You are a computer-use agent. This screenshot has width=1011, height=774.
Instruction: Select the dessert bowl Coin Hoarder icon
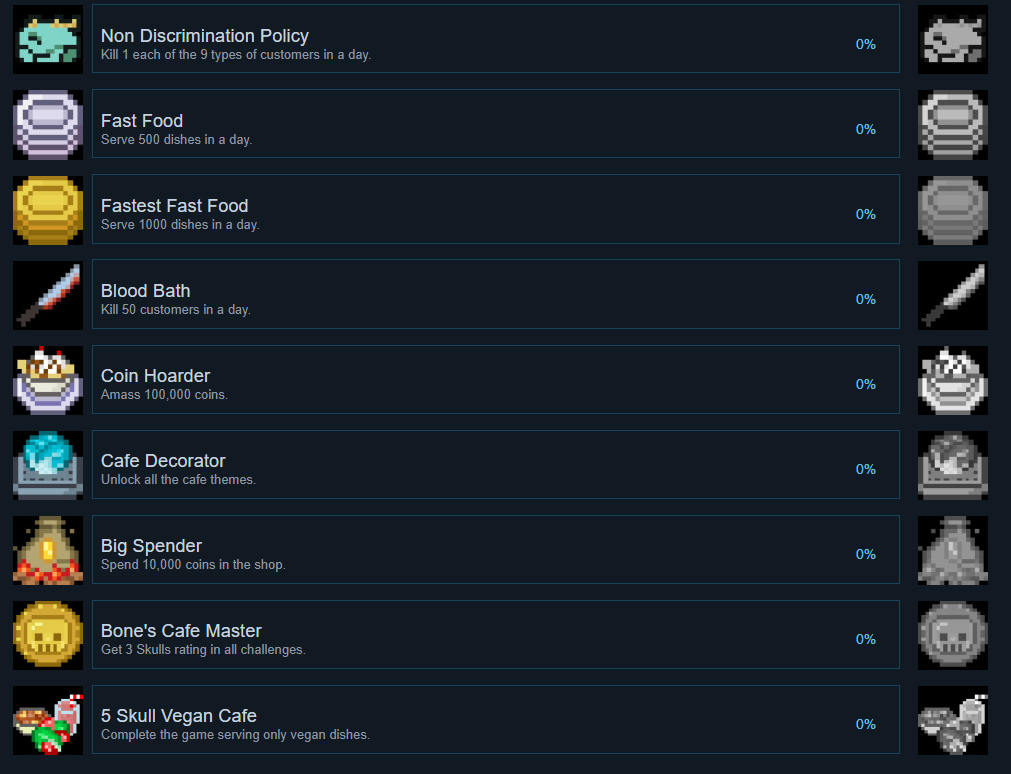click(48, 380)
